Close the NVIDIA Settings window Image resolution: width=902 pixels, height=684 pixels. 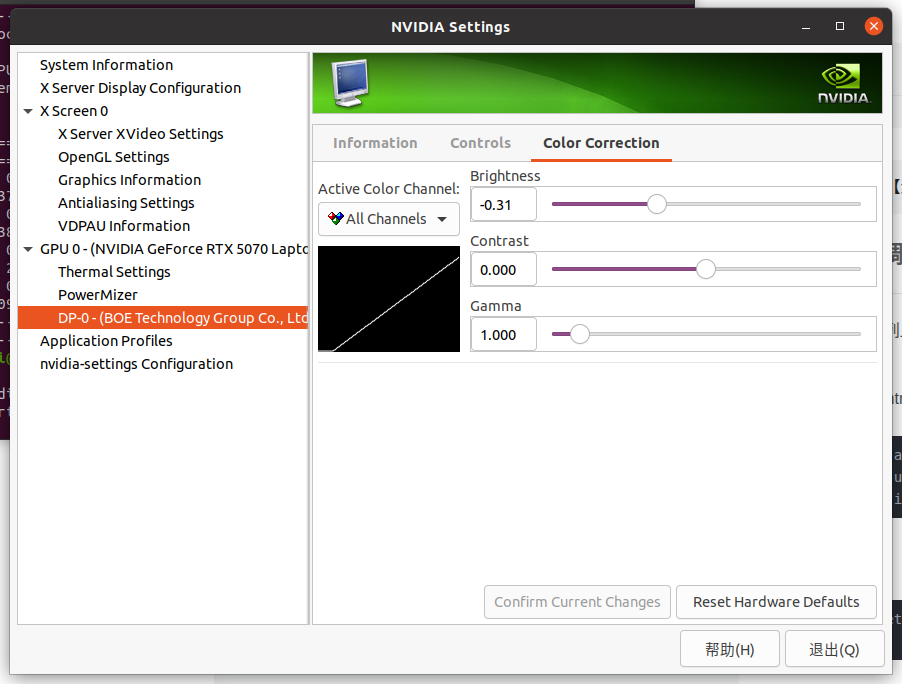874,26
